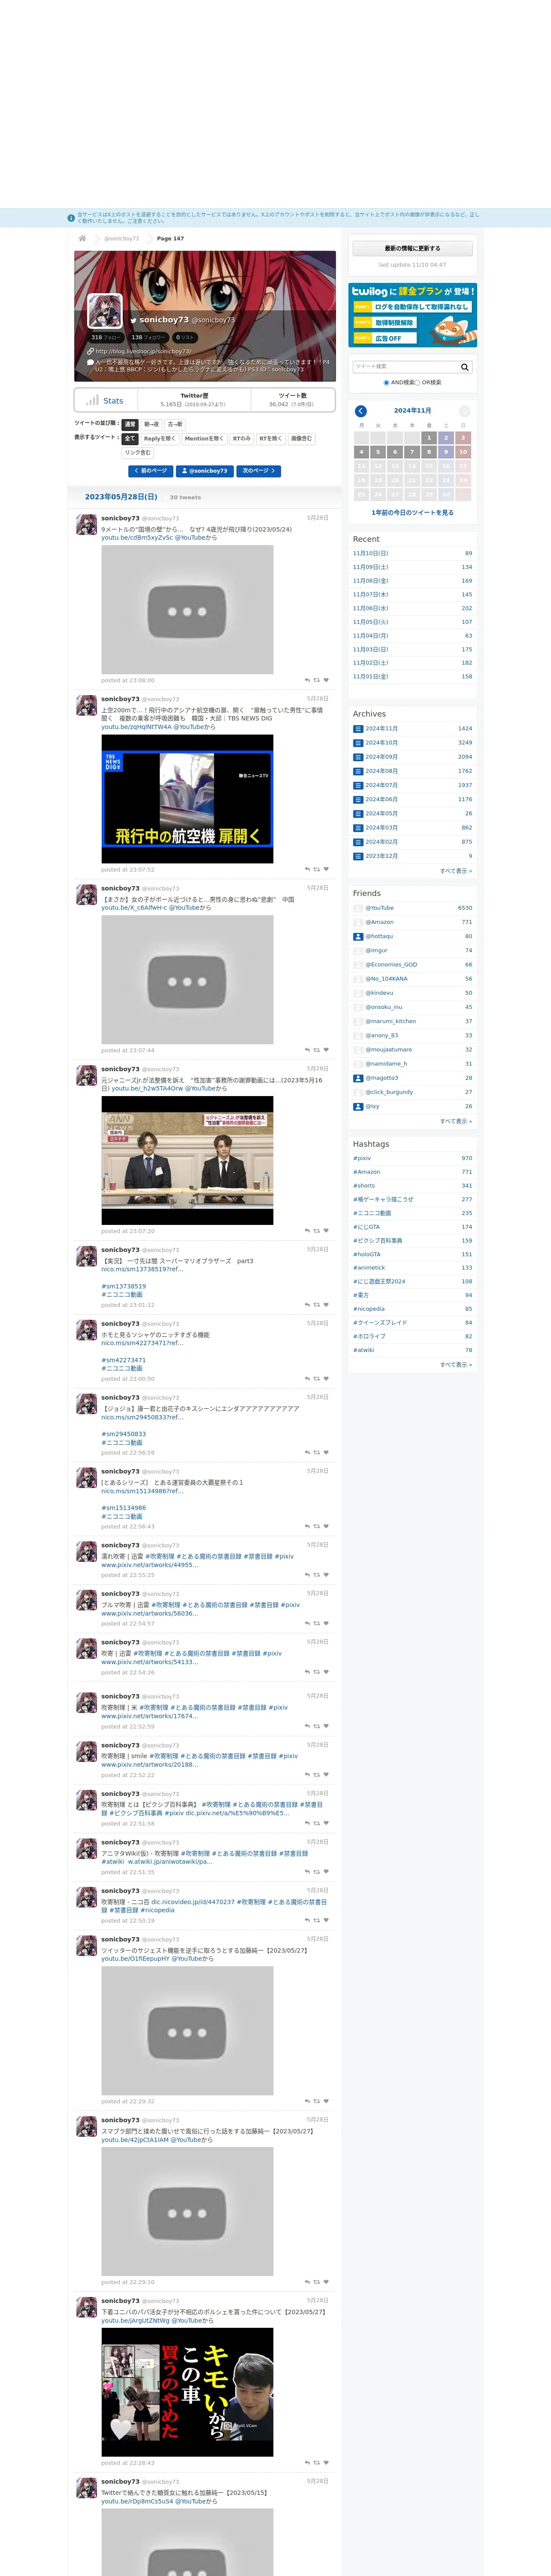Open 2024年09月 archive link
551x2576 pixels.
(x=381, y=757)
